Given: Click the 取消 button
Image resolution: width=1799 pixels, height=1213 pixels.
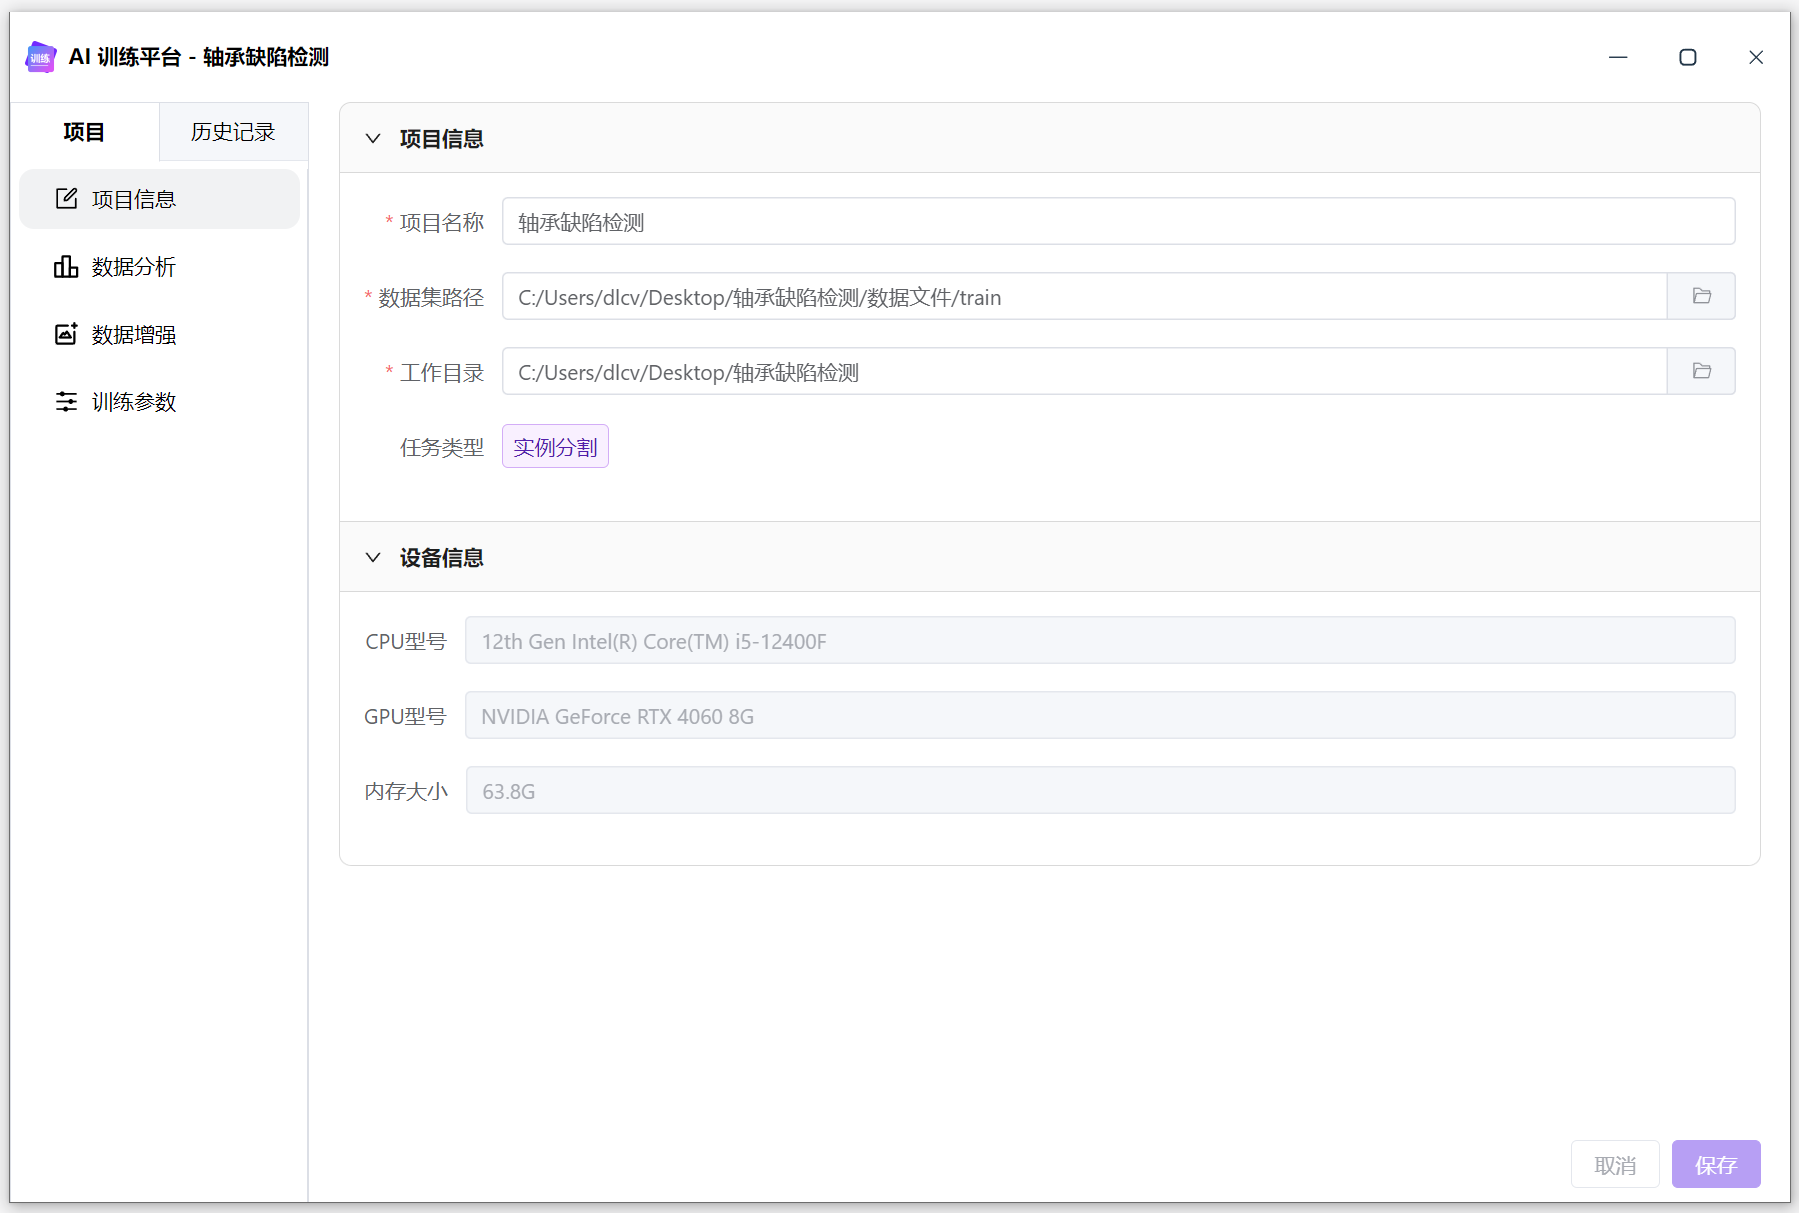Looking at the screenshot, I should (1615, 1164).
